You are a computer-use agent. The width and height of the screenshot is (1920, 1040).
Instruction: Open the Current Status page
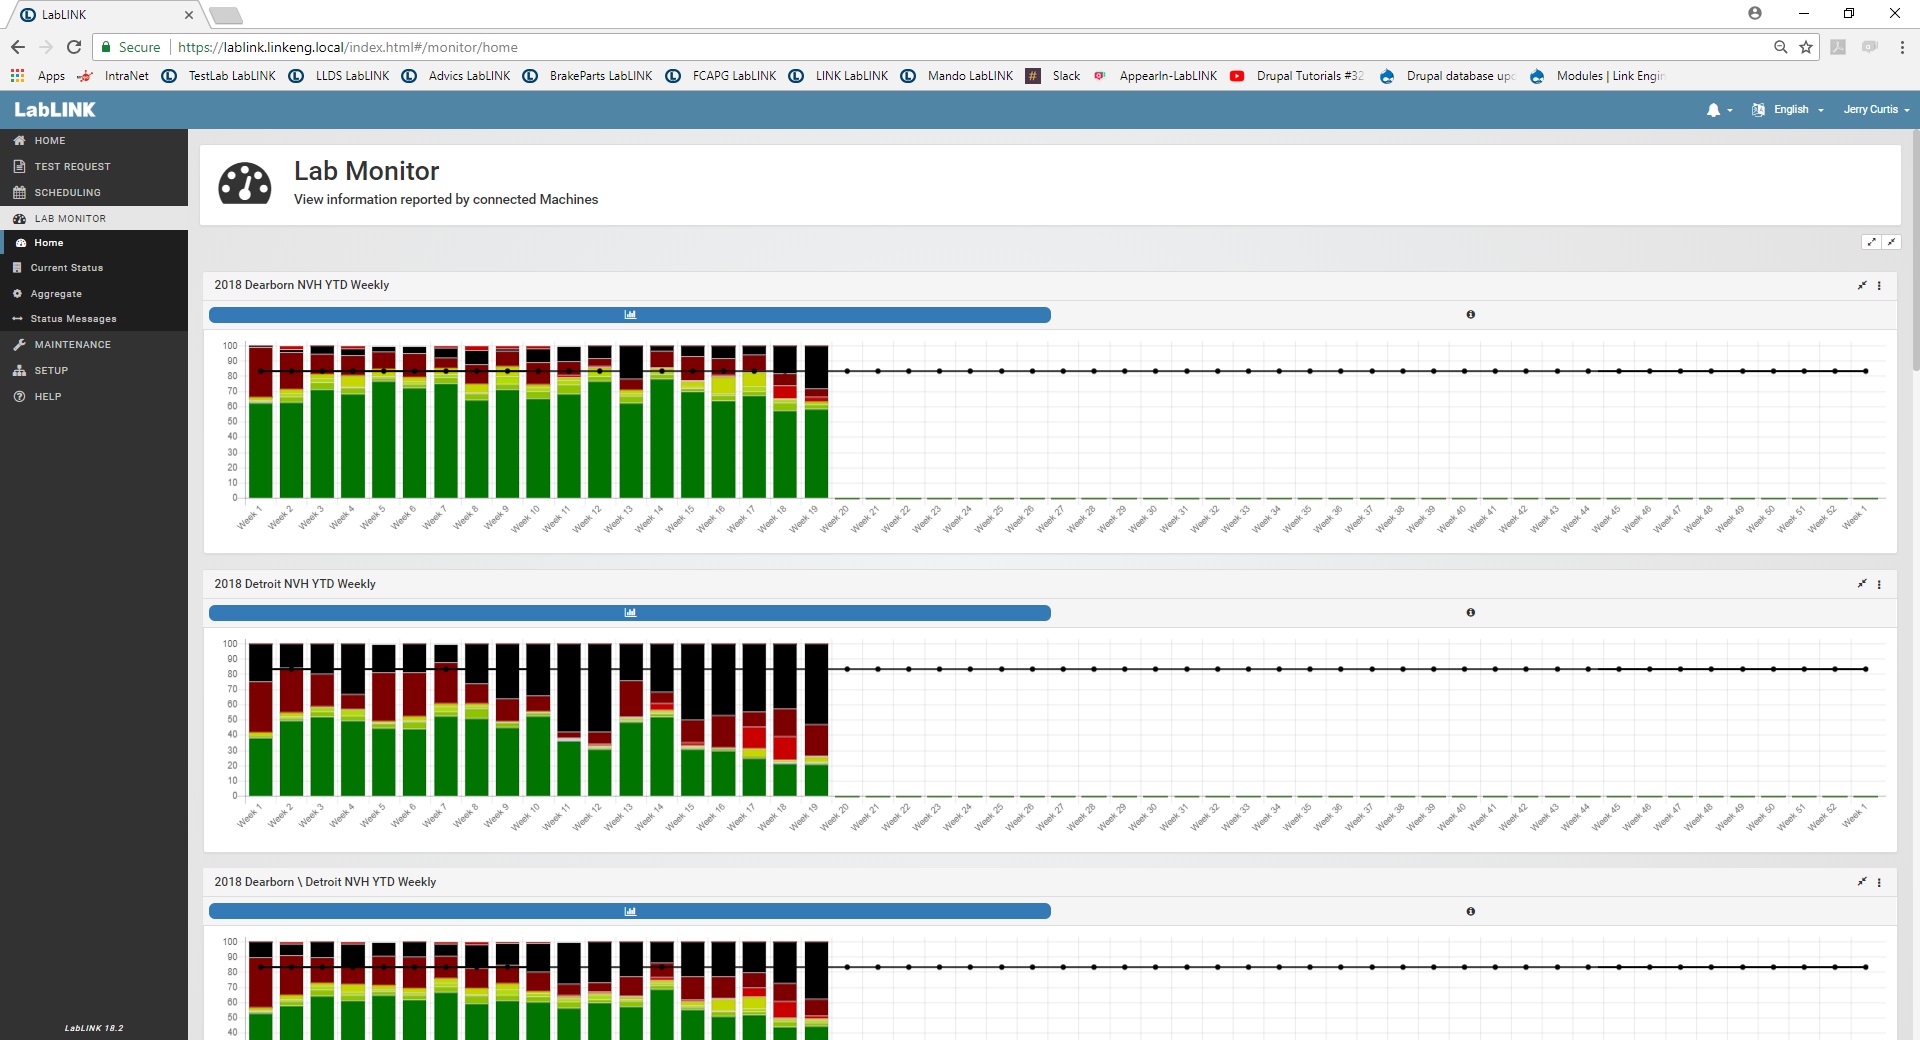coord(66,268)
